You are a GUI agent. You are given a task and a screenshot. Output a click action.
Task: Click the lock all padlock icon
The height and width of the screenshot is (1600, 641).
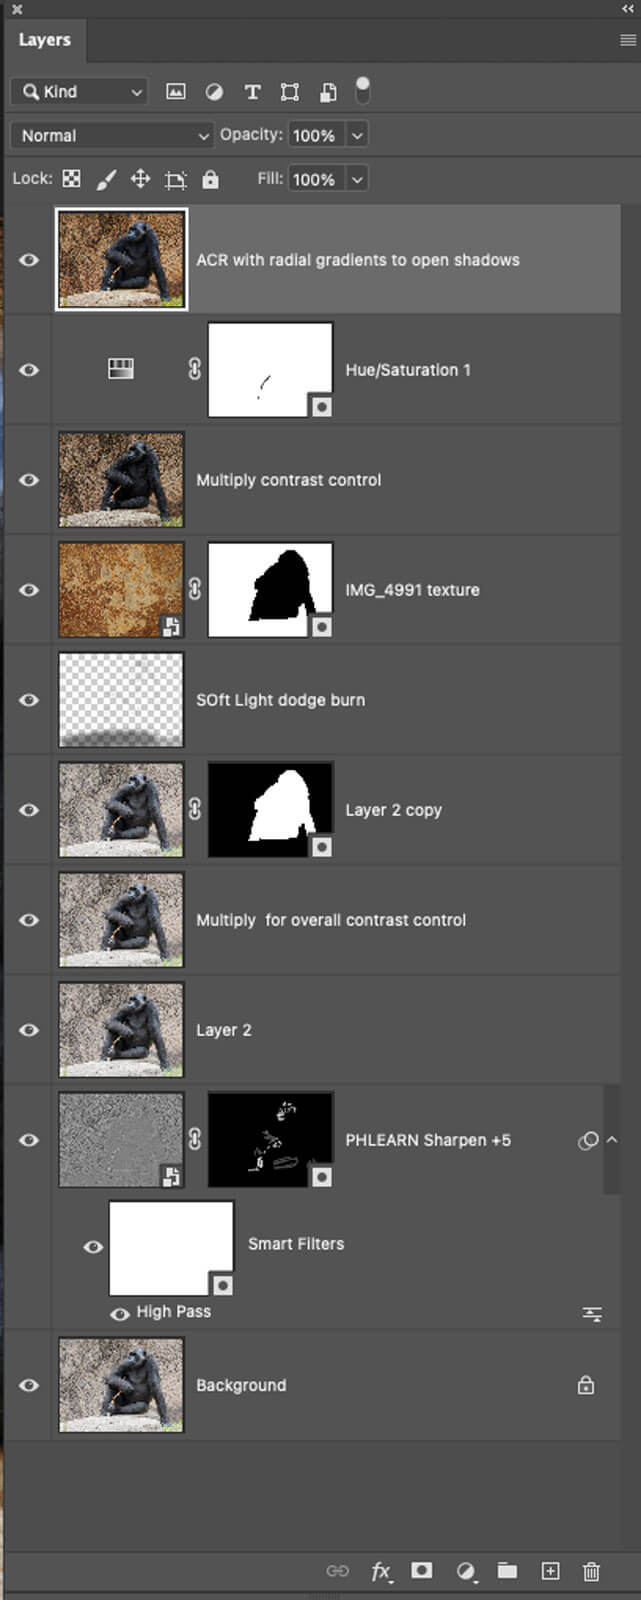tap(210, 179)
